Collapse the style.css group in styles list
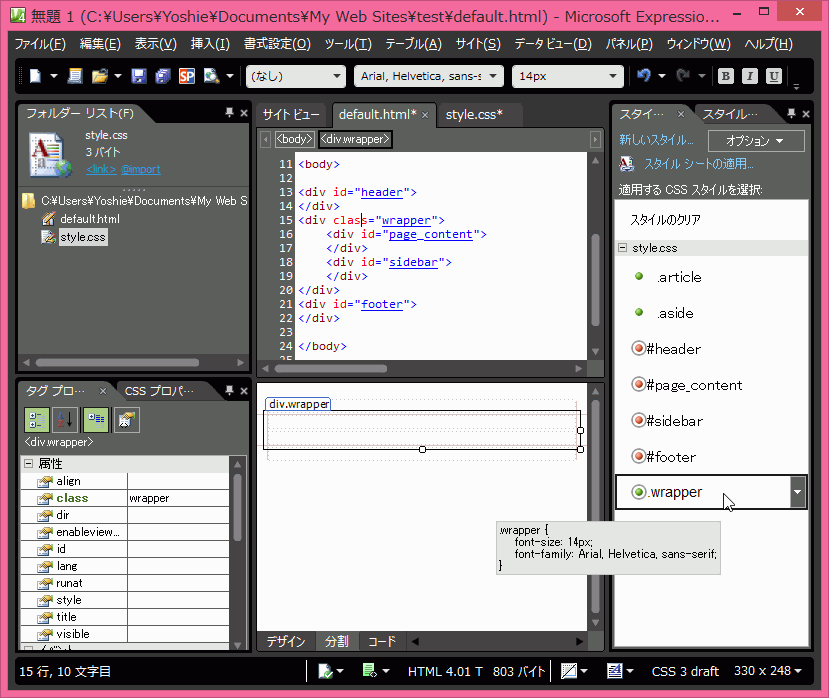The height and width of the screenshot is (698, 829). [x=622, y=248]
